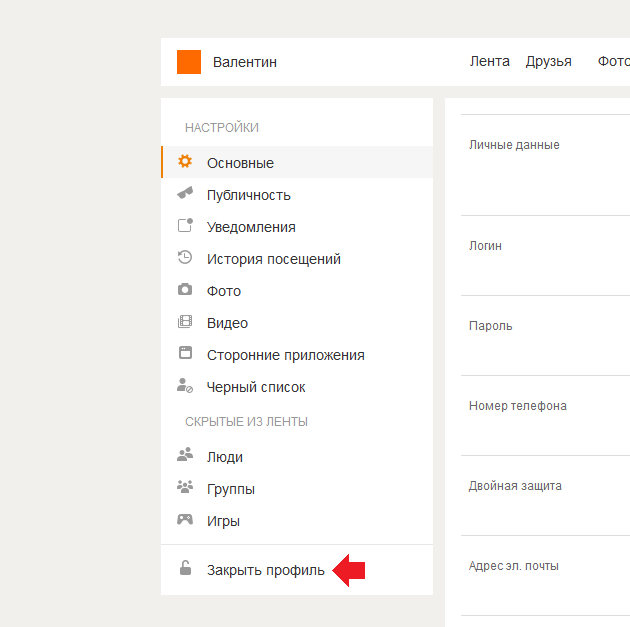This screenshot has width=630, height=627.
Task: Click the gear icon beside Основные
Action: tap(185, 162)
